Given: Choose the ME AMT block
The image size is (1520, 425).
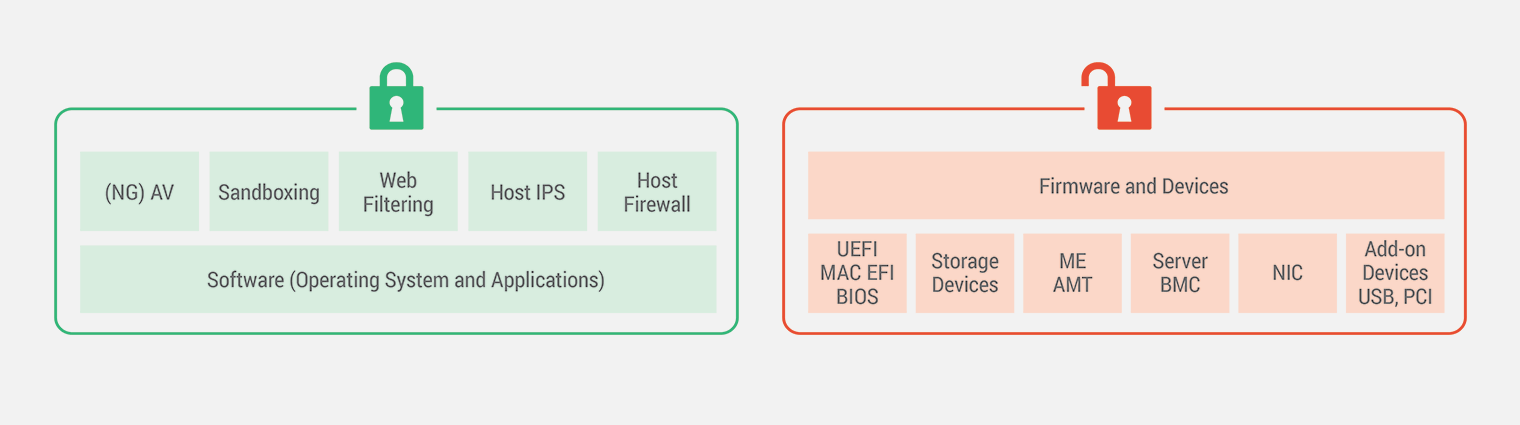Looking at the screenshot, I should (x=1072, y=273).
